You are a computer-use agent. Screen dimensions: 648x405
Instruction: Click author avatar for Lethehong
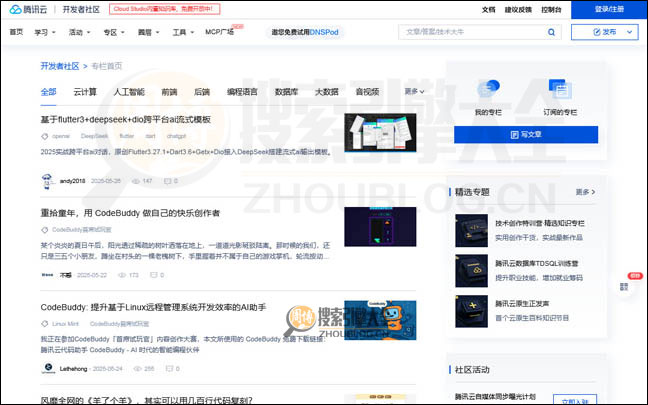coord(48,368)
